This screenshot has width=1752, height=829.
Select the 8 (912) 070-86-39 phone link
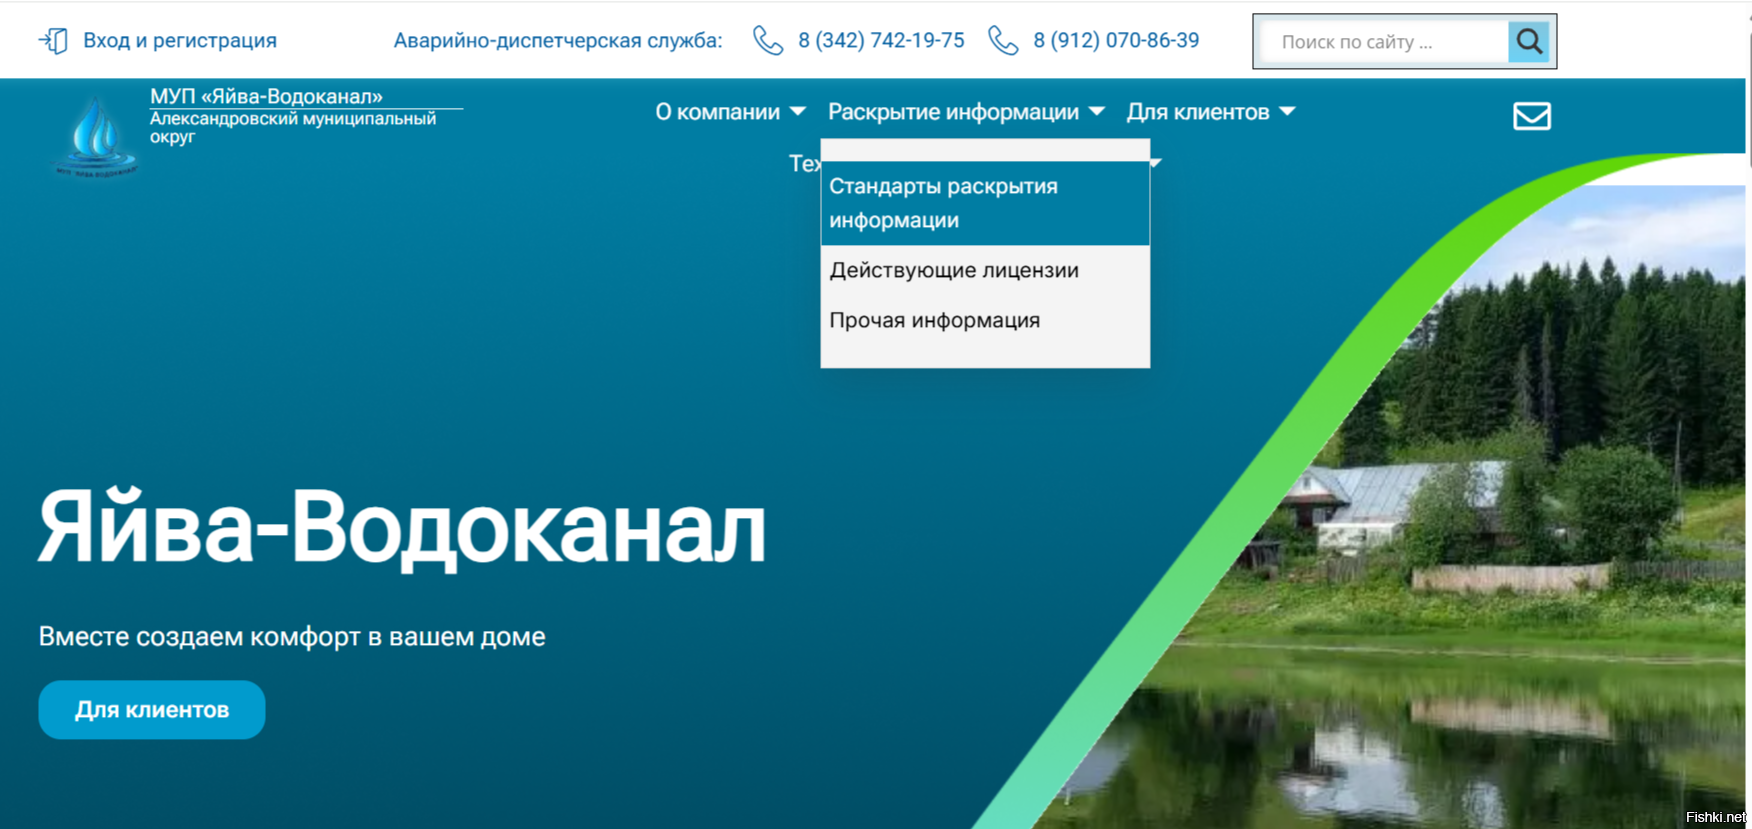1116,41
